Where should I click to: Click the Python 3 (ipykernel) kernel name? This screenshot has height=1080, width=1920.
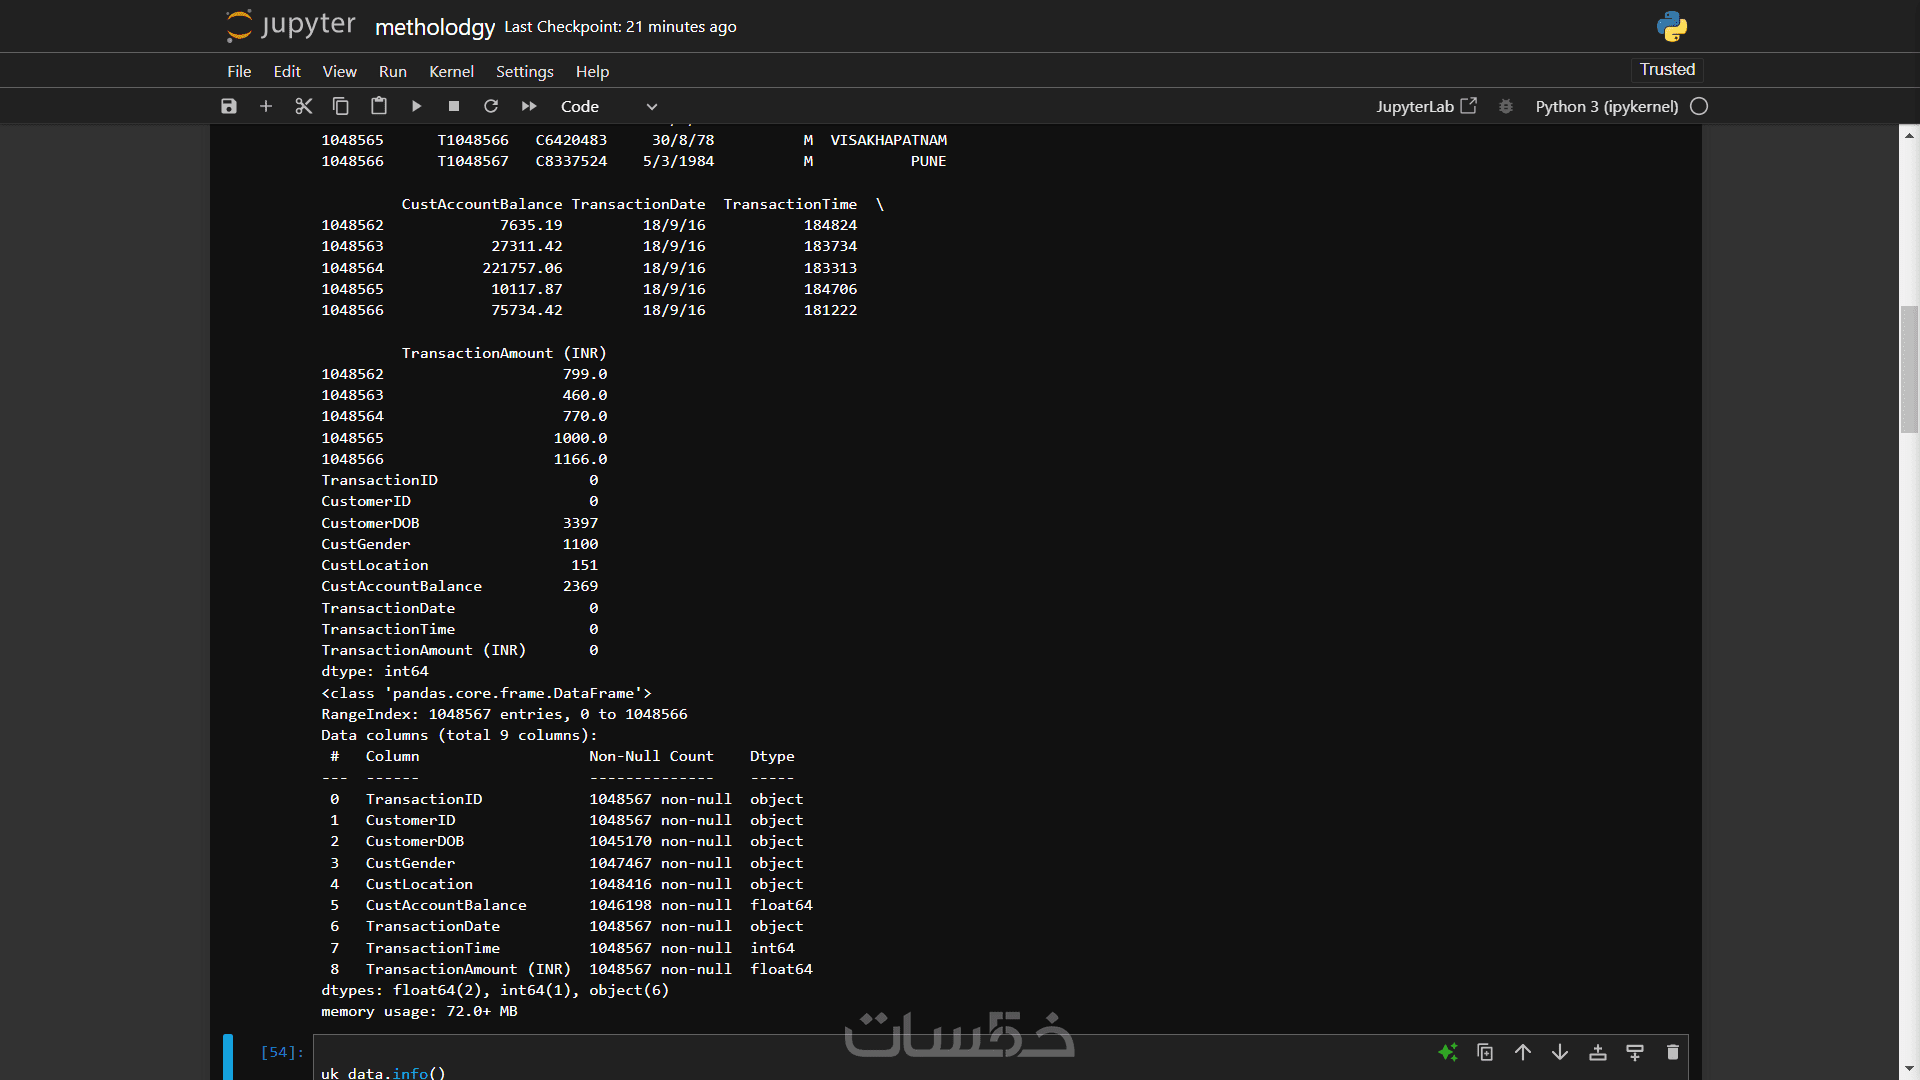pyautogui.click(x=1606, y=106)
